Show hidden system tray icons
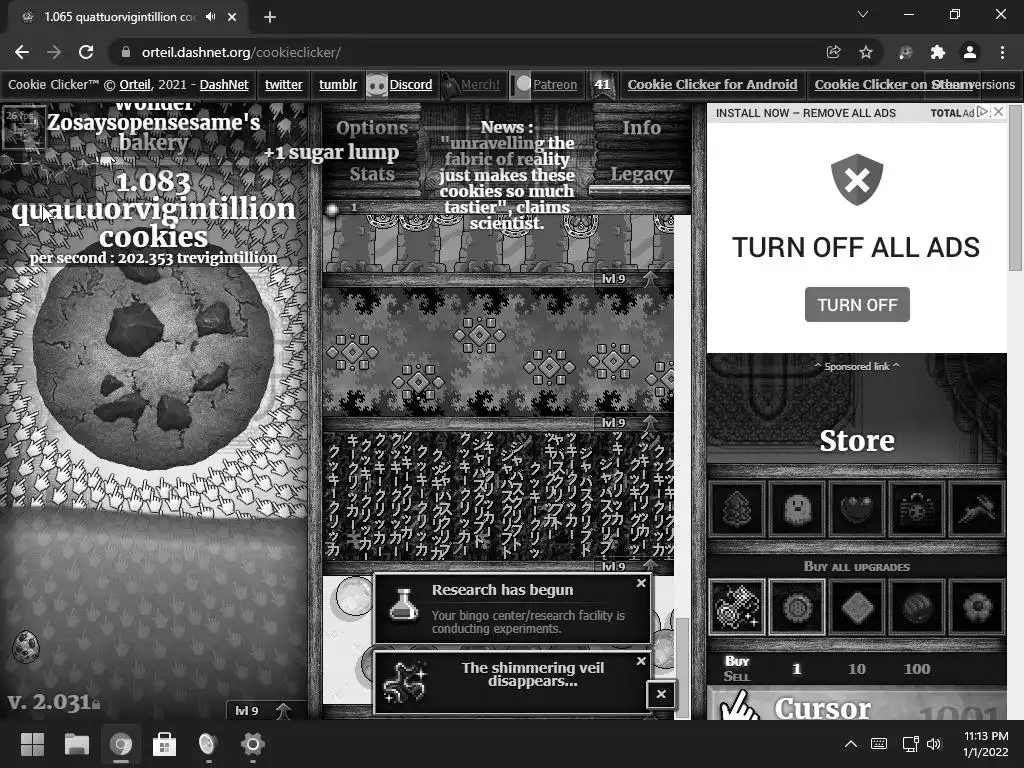The height and width of the screenshot is (768, 1024). [851, 744]
